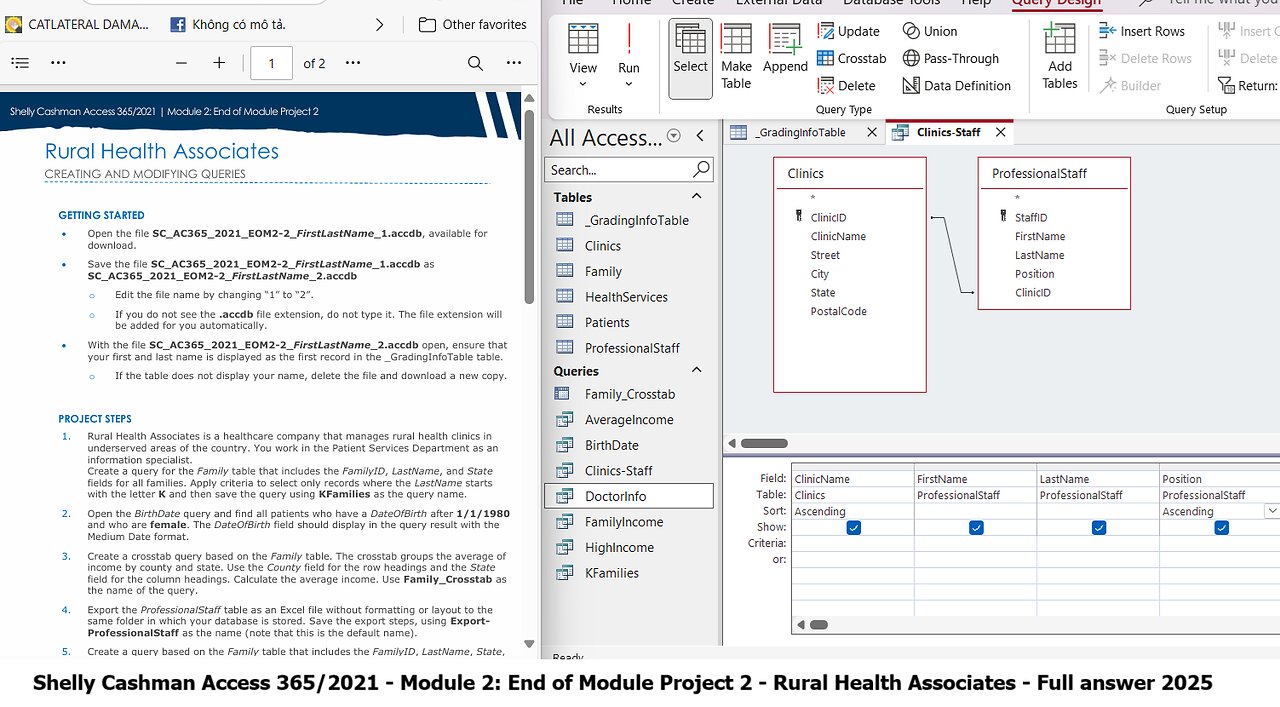The image size is (1280, 707).
Task: Close the Clinics-Staff tab
Action: (x=999, y=132)
